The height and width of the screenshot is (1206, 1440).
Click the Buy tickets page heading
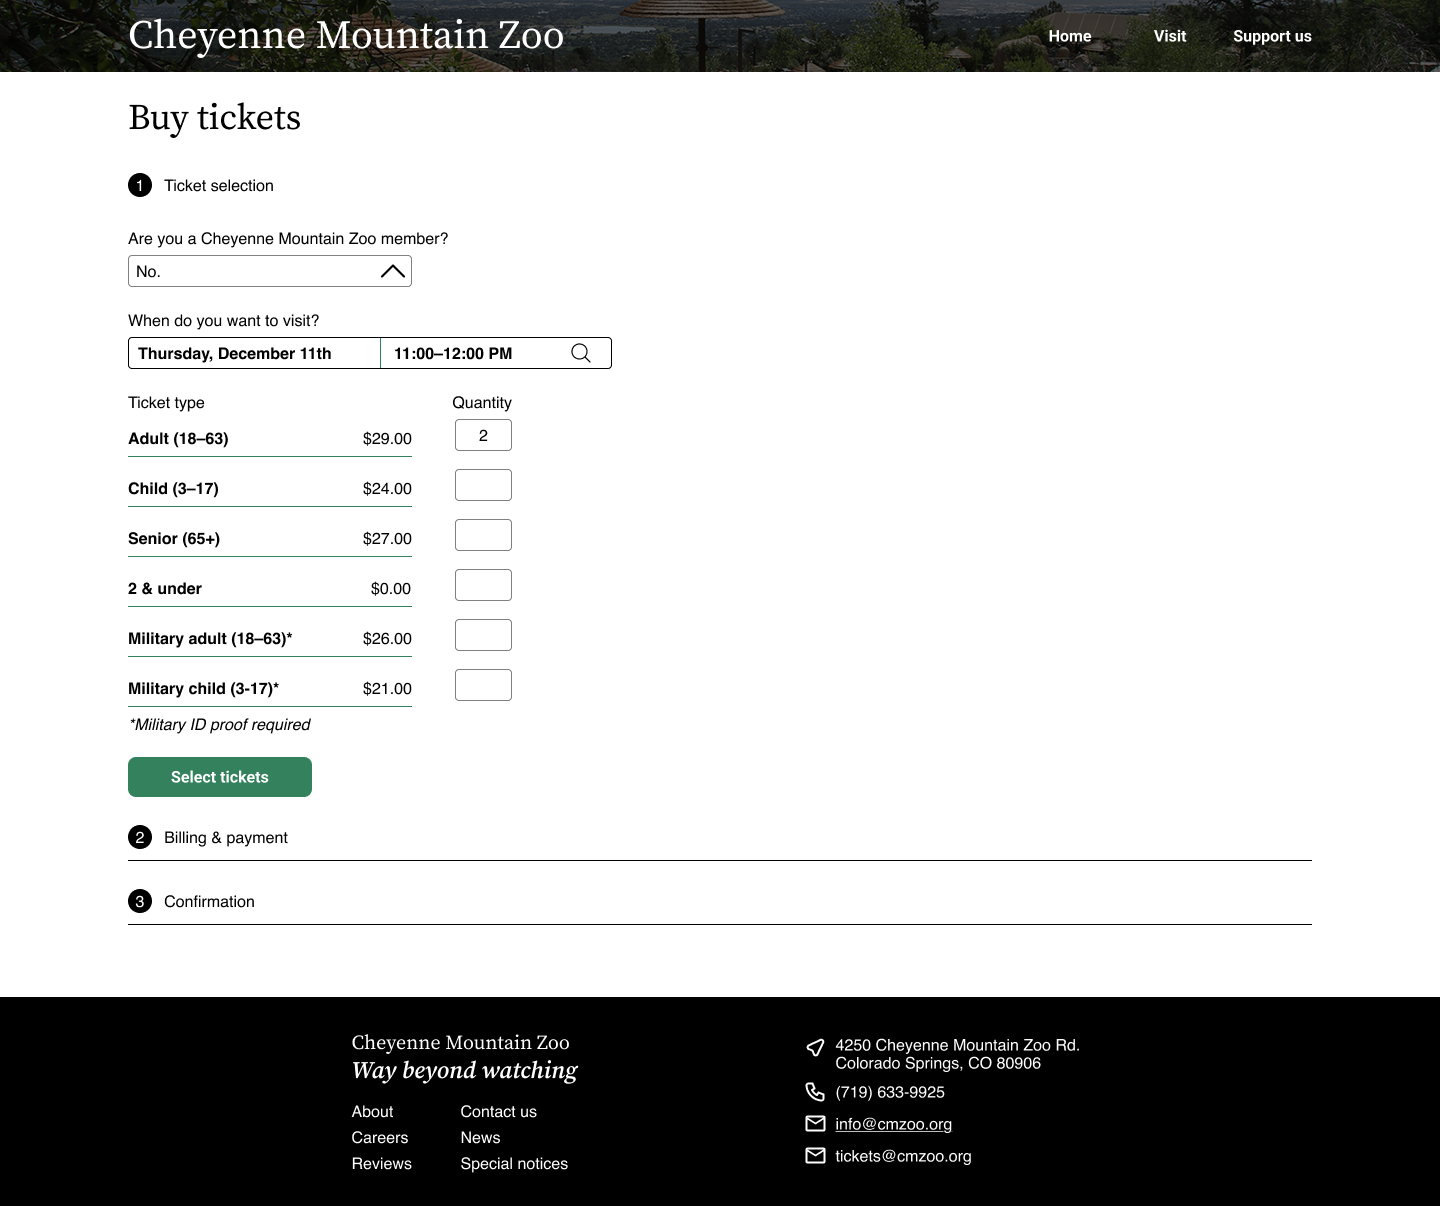(215, 118)
